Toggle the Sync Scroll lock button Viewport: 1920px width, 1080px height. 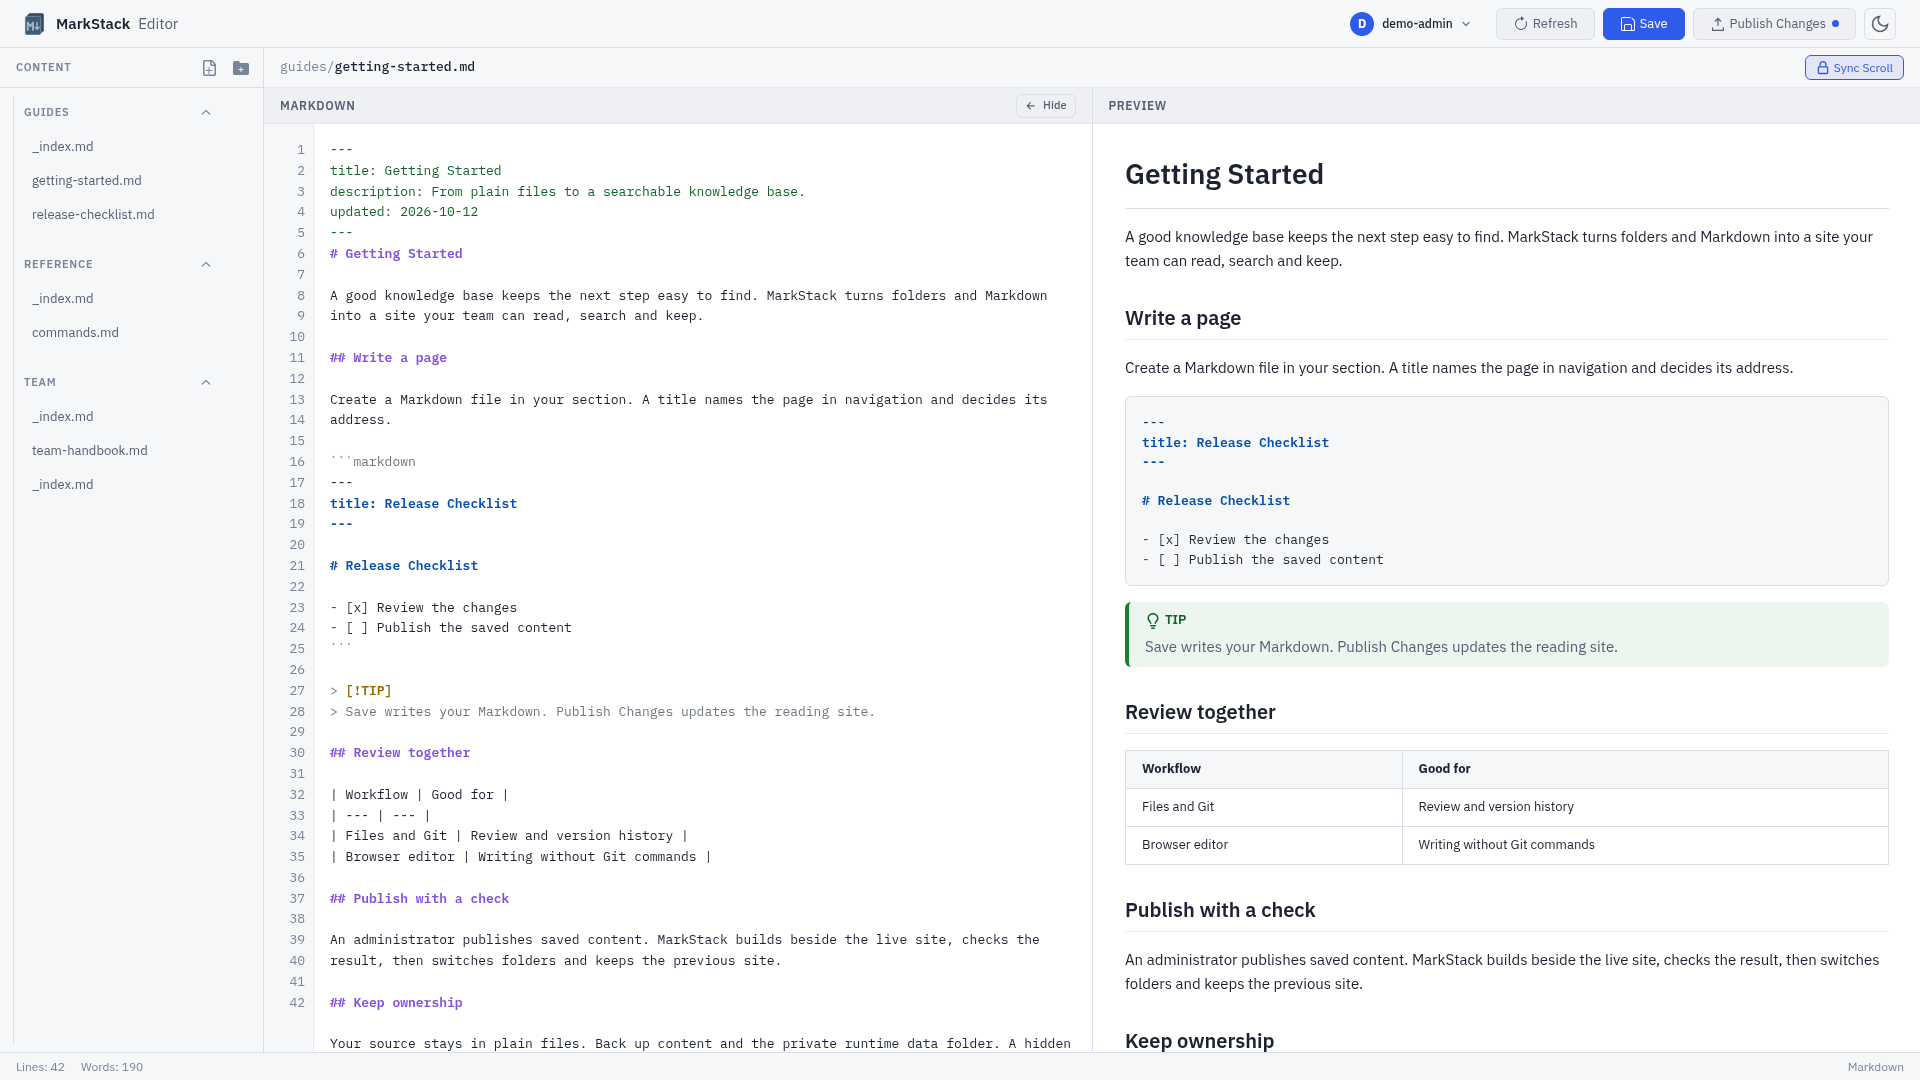coord(1854,68)
